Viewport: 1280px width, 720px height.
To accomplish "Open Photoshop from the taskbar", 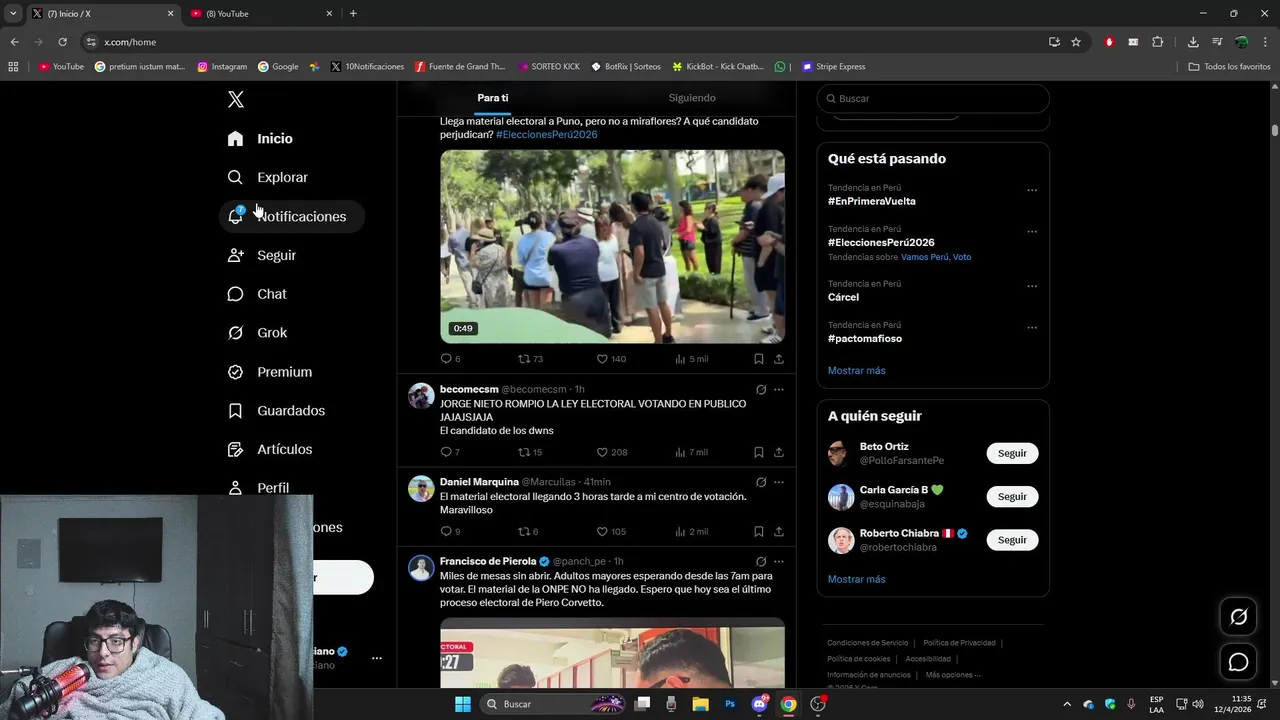I will pyautogui.click(x=730, y=704).
